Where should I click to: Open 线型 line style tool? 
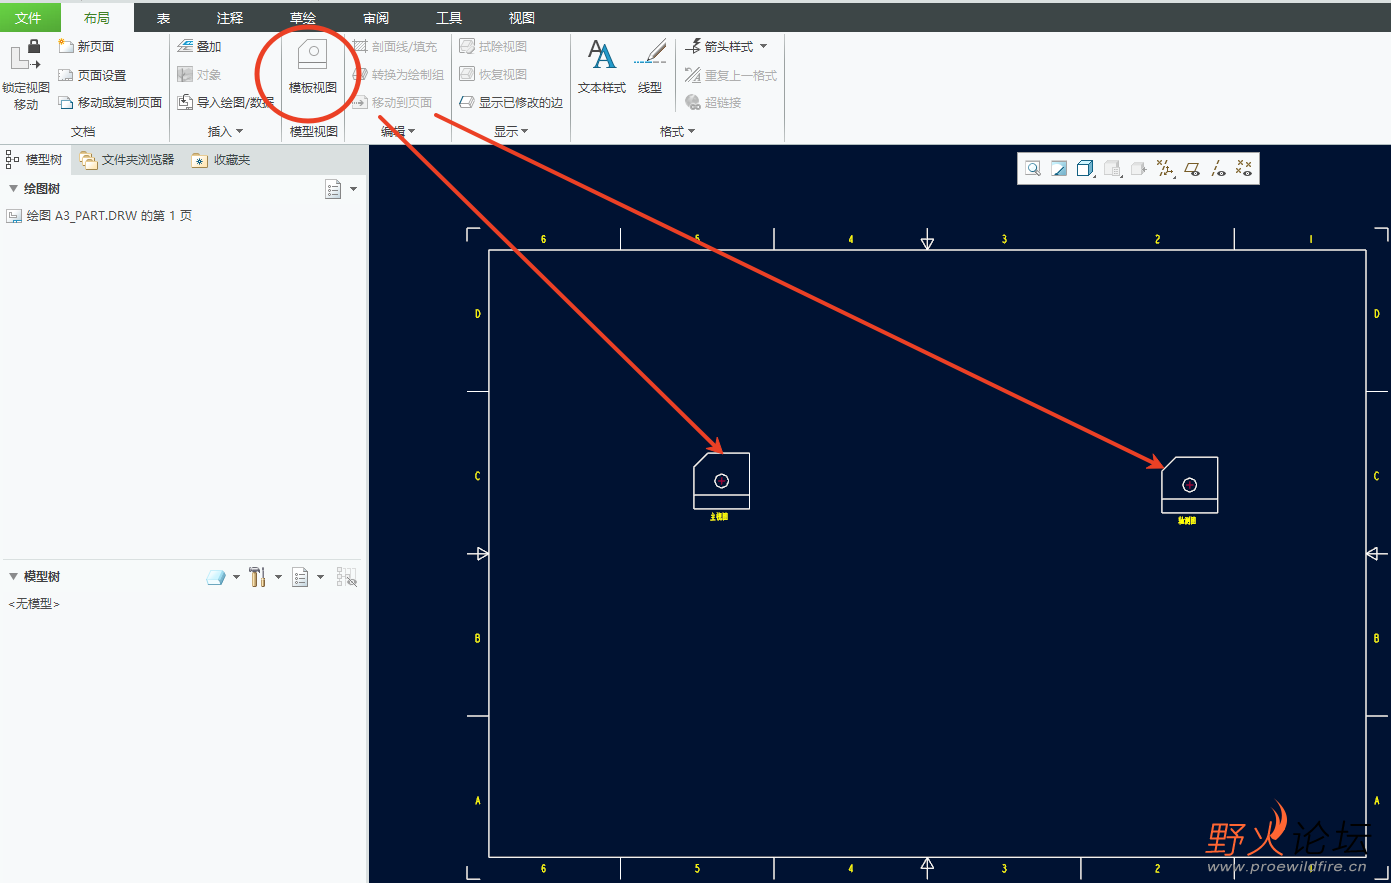coord(650,67)
